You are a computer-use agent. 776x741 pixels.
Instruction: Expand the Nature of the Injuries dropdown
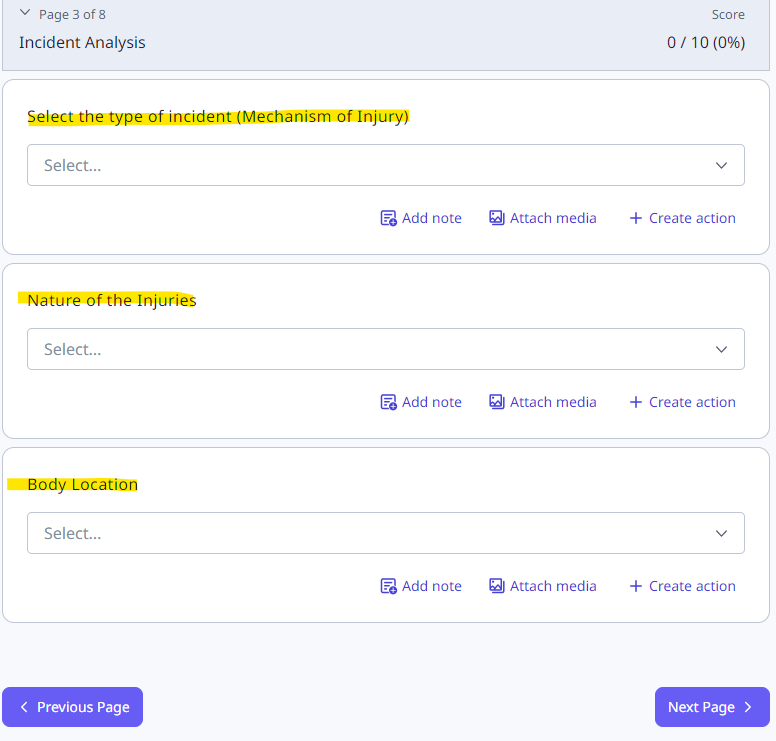pyautogui.click(x=385, y=349)
